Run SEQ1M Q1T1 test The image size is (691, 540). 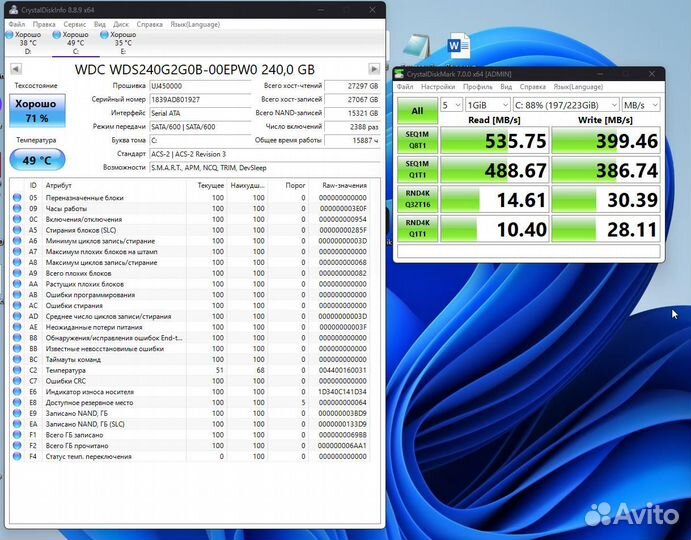click(417, 169)
